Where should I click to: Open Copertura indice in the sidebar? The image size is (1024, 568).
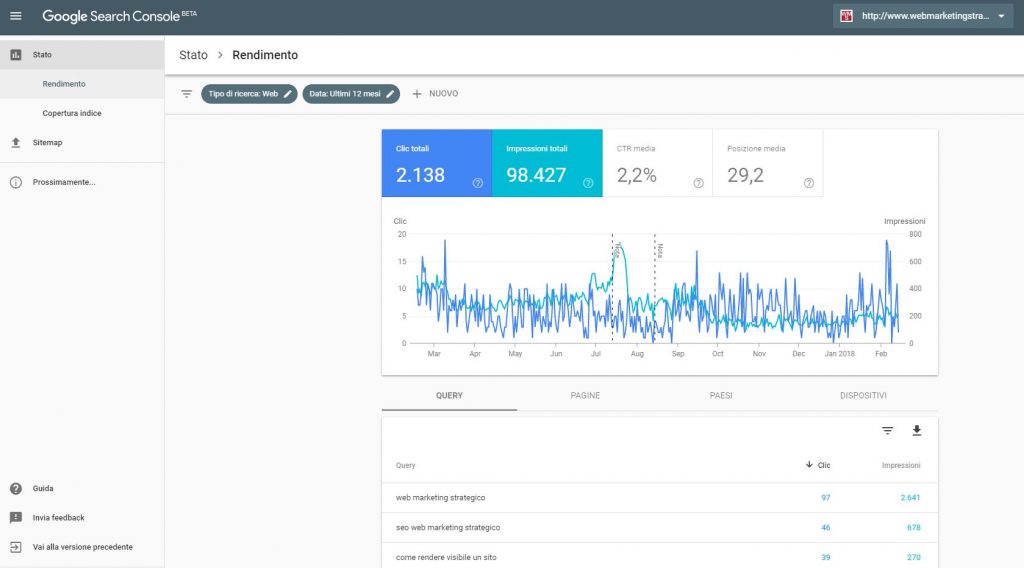[x=71, y=113]
